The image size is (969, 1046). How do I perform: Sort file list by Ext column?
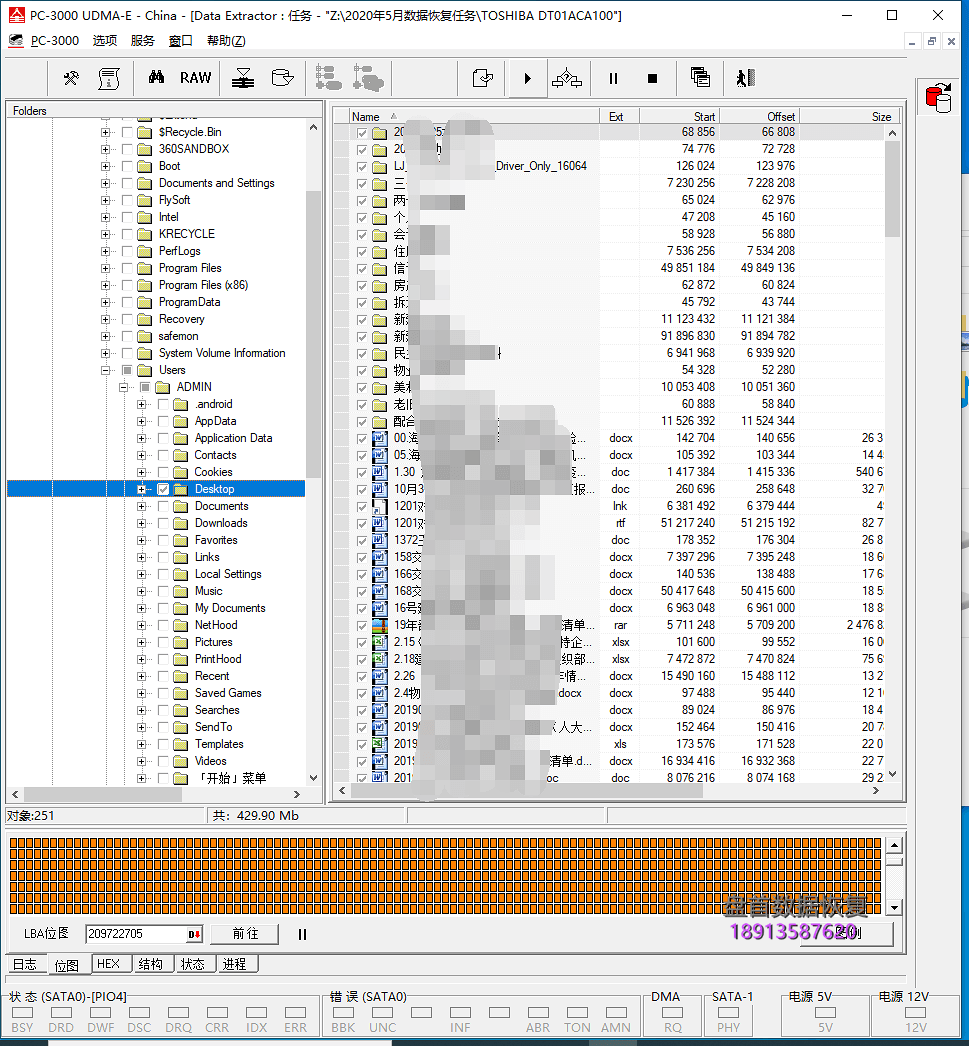pyautogui.click(x=619, y=116)
